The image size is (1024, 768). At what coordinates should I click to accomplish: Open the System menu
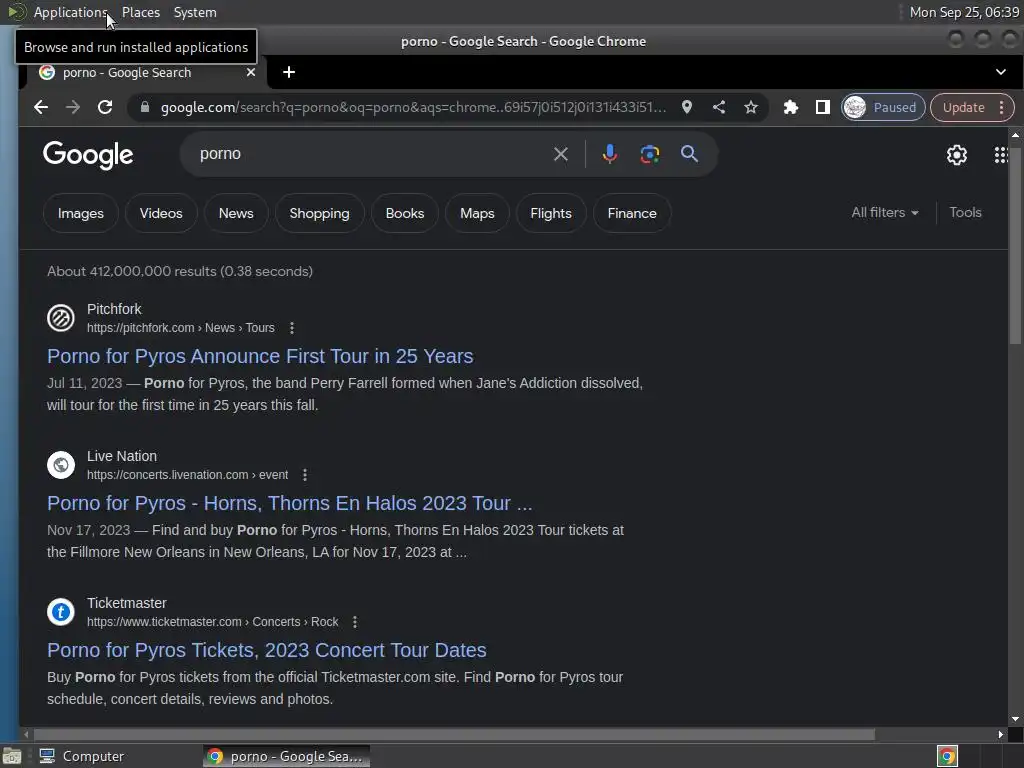click(195, 12)
